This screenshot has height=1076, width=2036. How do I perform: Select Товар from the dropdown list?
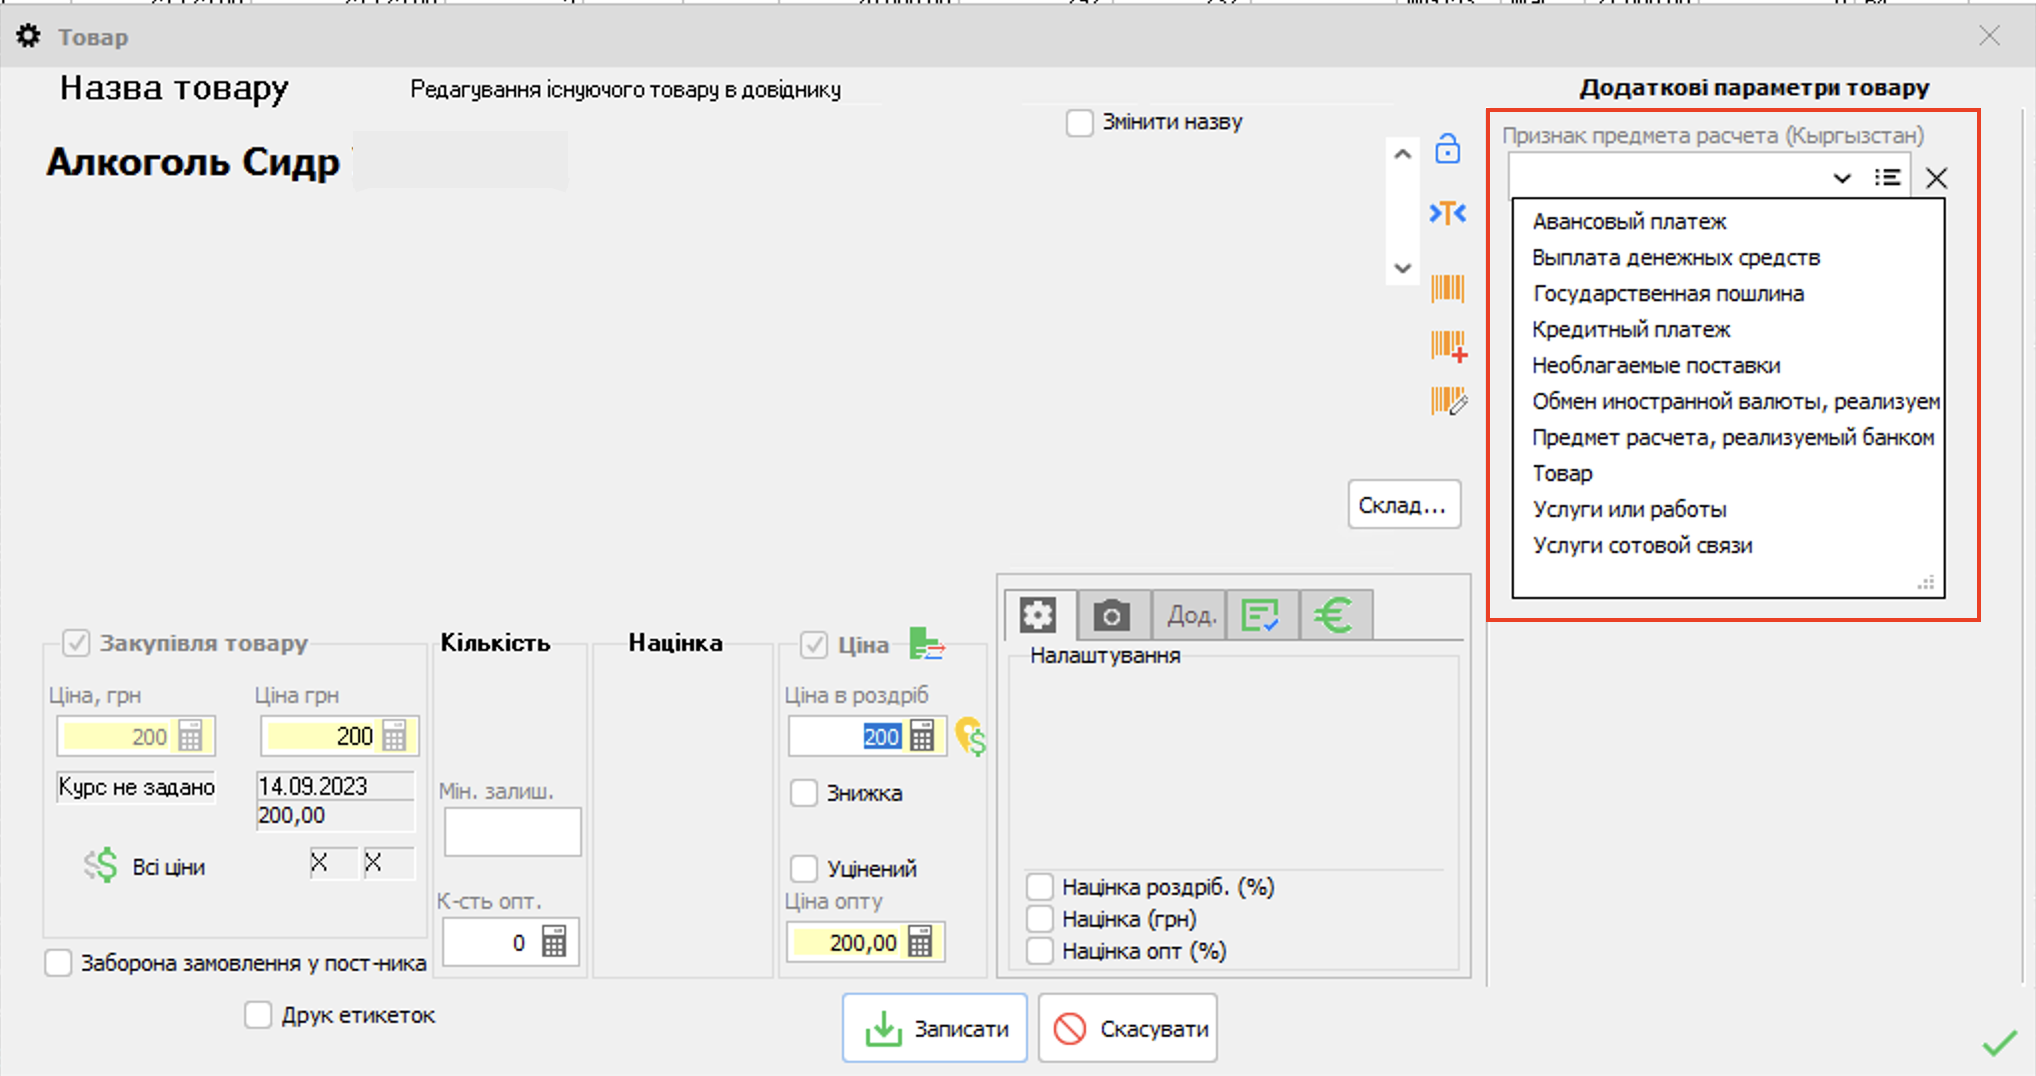click(x=1562, y=473)
